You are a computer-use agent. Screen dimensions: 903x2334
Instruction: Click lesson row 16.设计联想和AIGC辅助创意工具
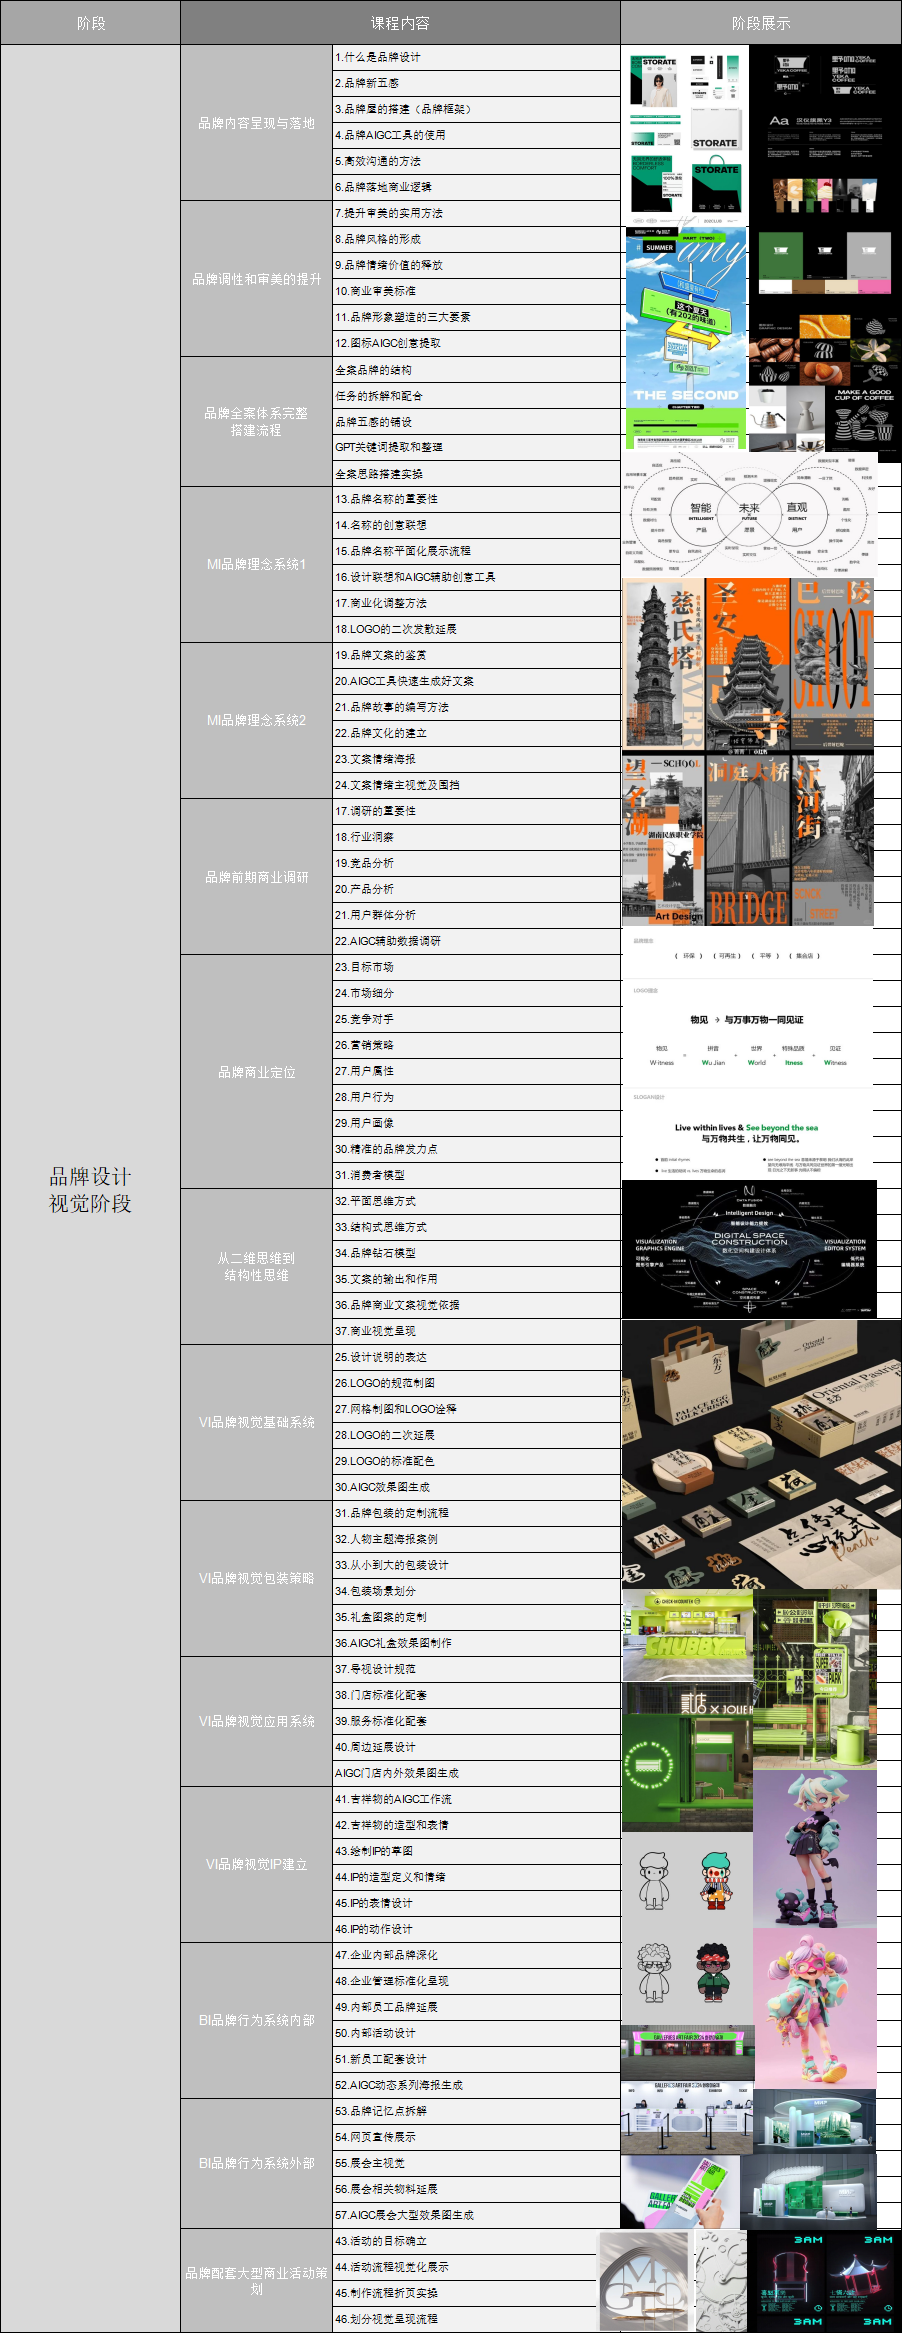click(x=476, y=577)
